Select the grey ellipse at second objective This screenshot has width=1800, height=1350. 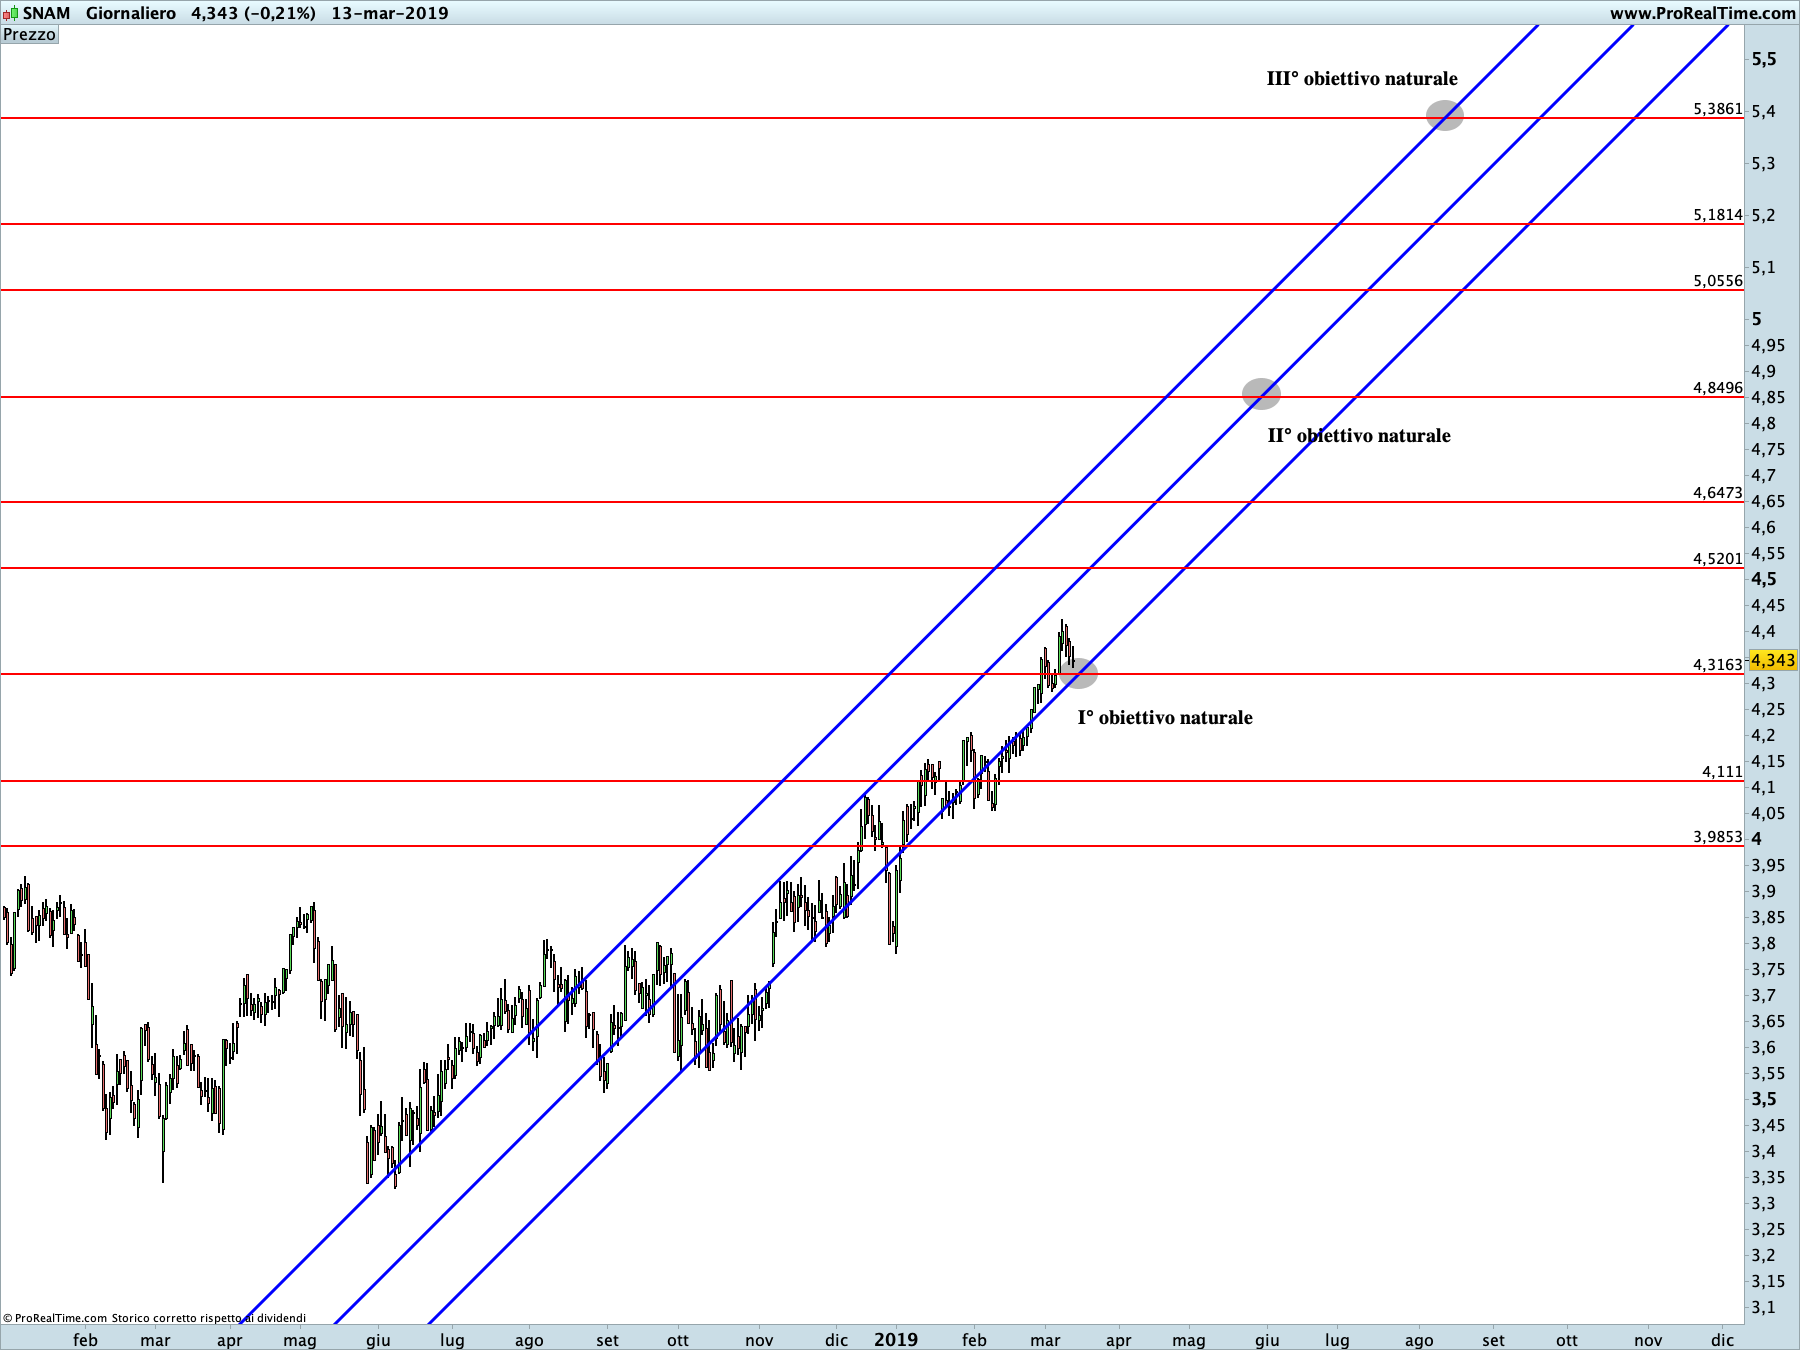1261,394
